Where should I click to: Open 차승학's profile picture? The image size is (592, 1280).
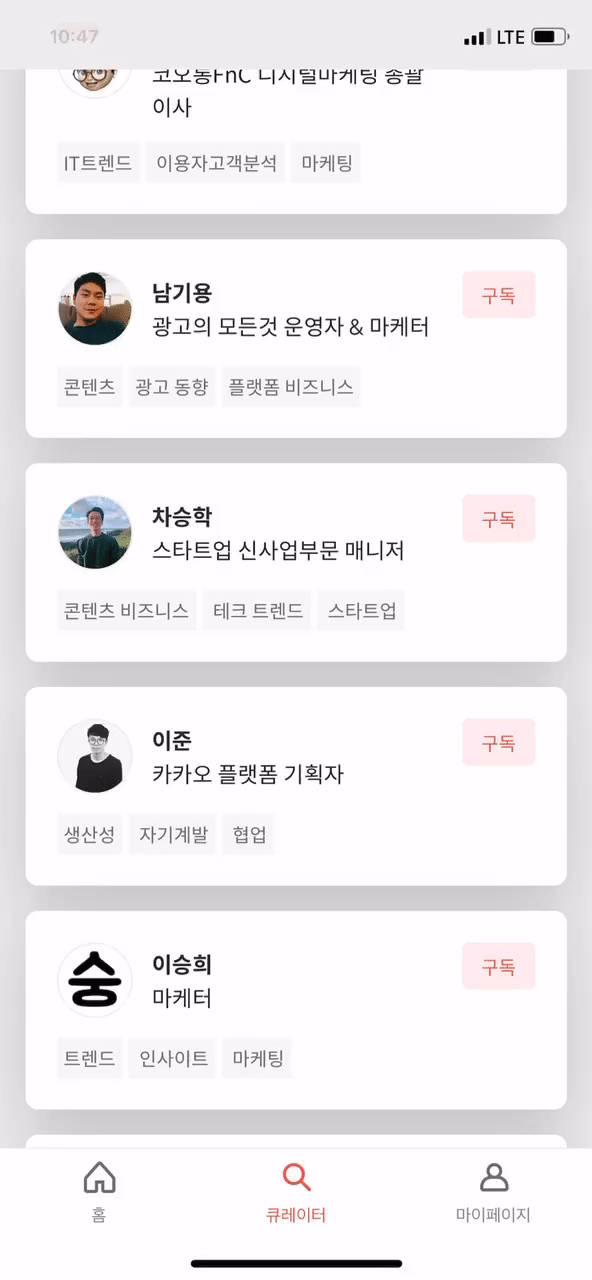(95, 533)
